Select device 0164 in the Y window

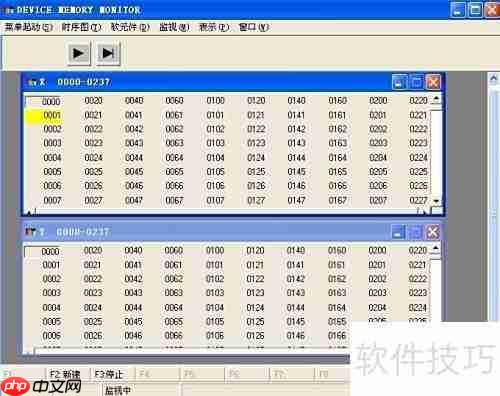337,307
